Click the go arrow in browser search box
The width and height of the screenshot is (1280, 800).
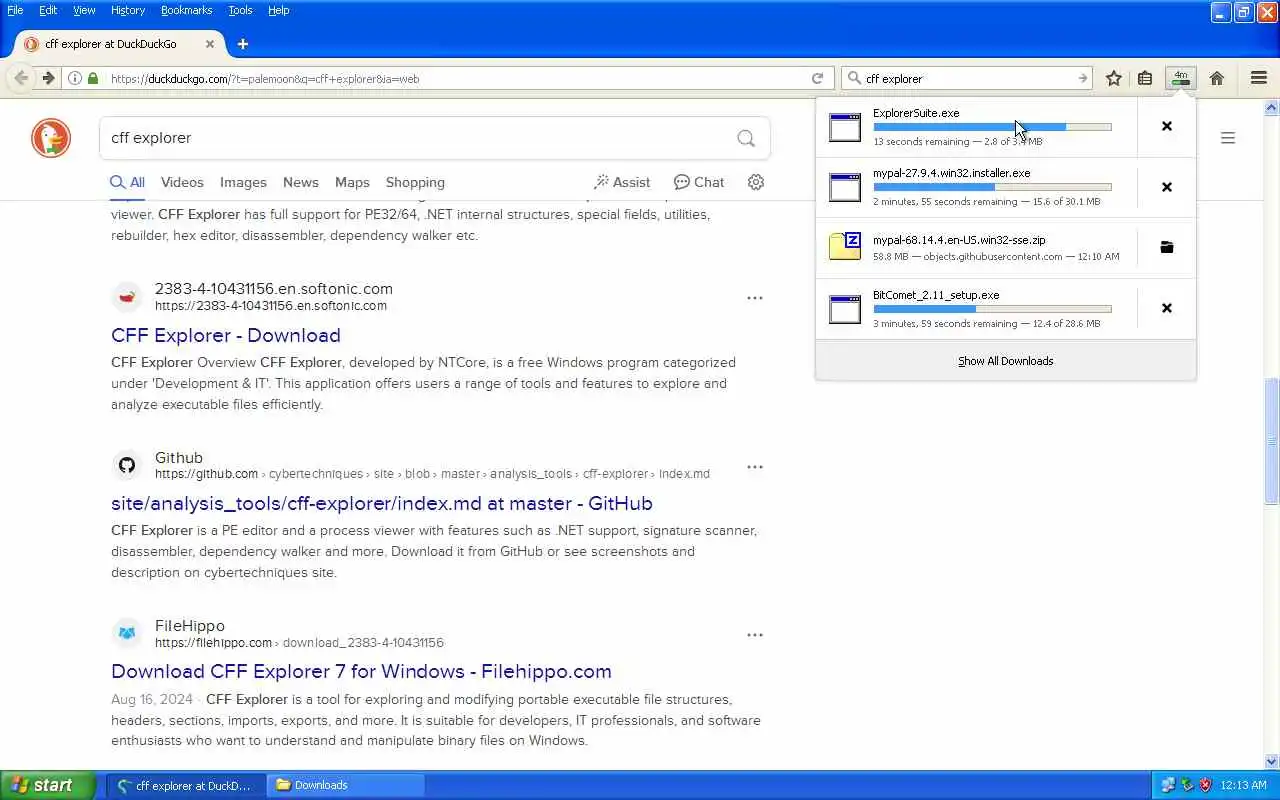1082,78
